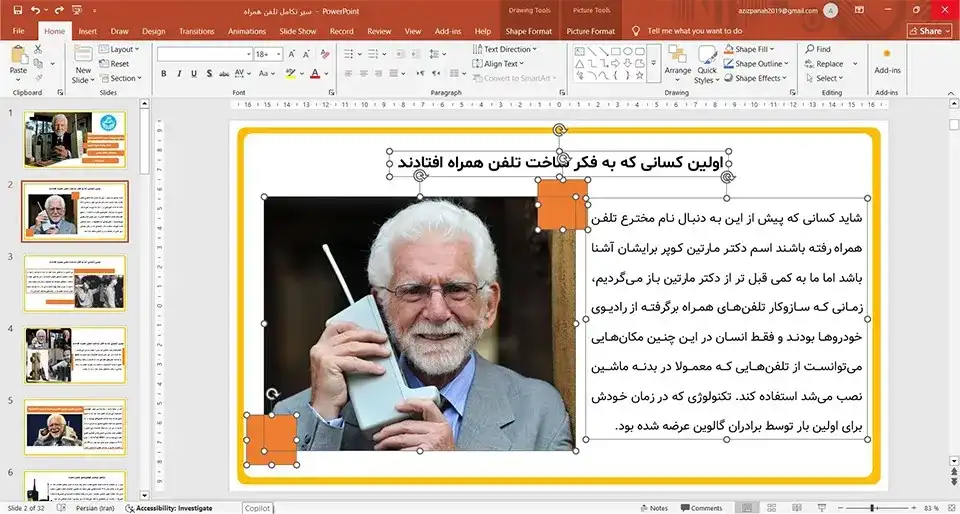Screen dimensions: 960x514
Task: Switch to the Animations tab
Action: click(x=247, y=31)
